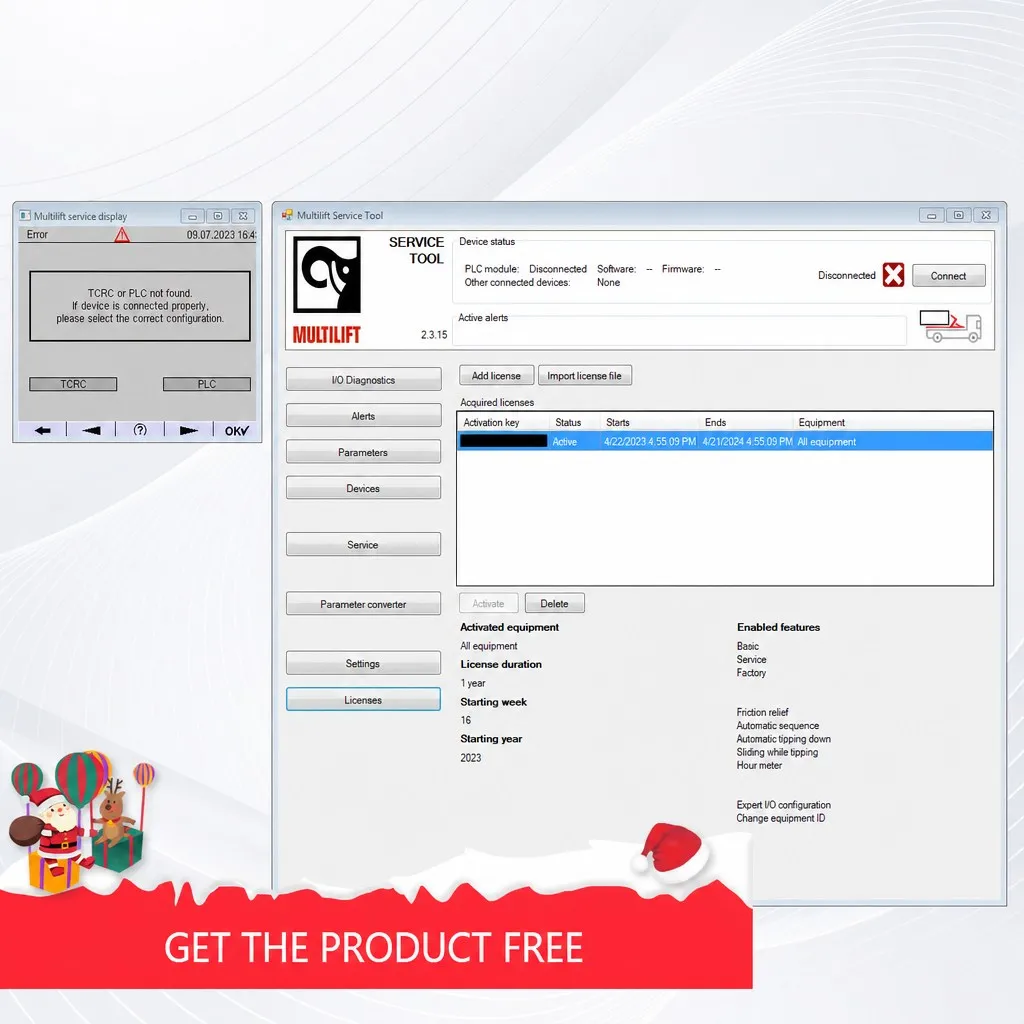The width and height of the screenshot is (1024, 1024).
Task: Click the right triangle arrow in service display
Action: pyautogui.click(x=189, y=430)
